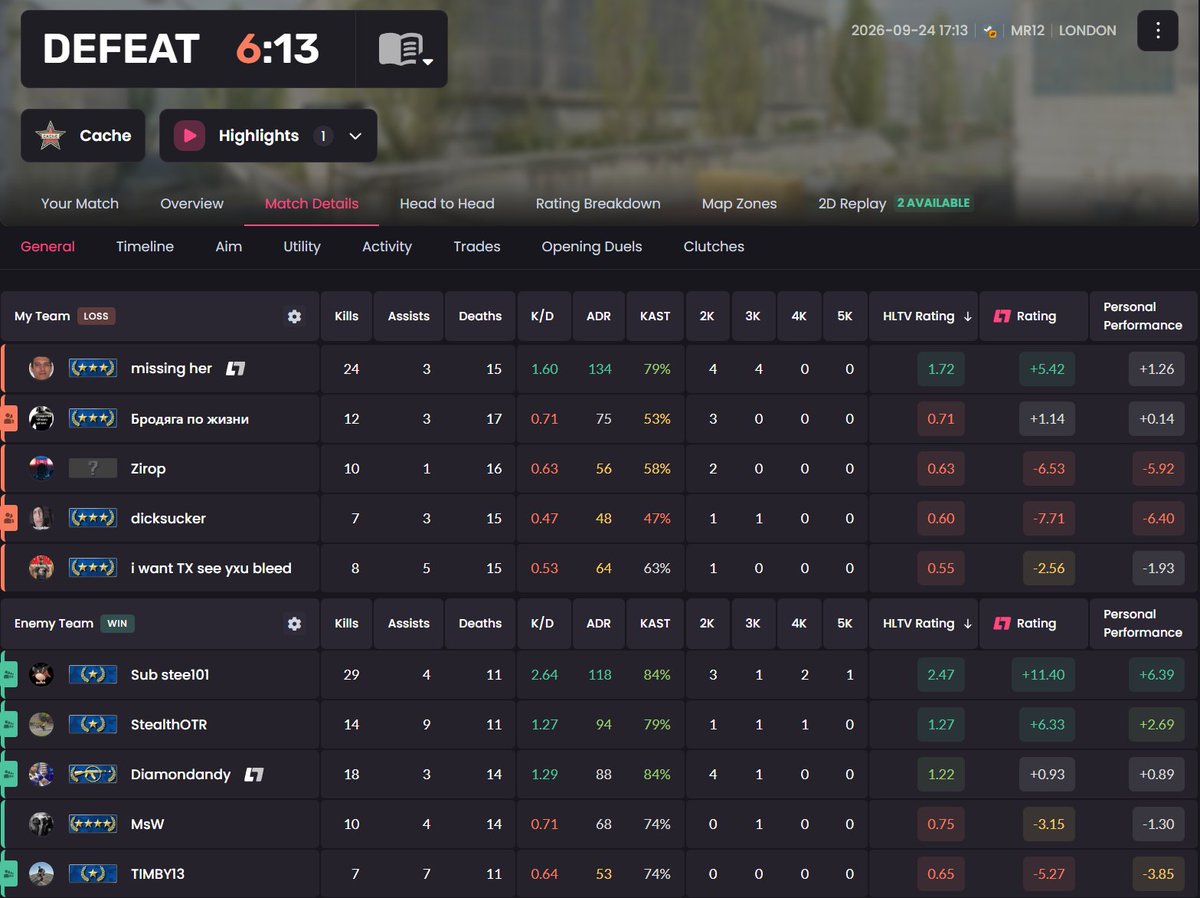Click Zirop's avatar picture
Image resolution: width=1200 pixels, height=898 pixels.
[41, 468]
